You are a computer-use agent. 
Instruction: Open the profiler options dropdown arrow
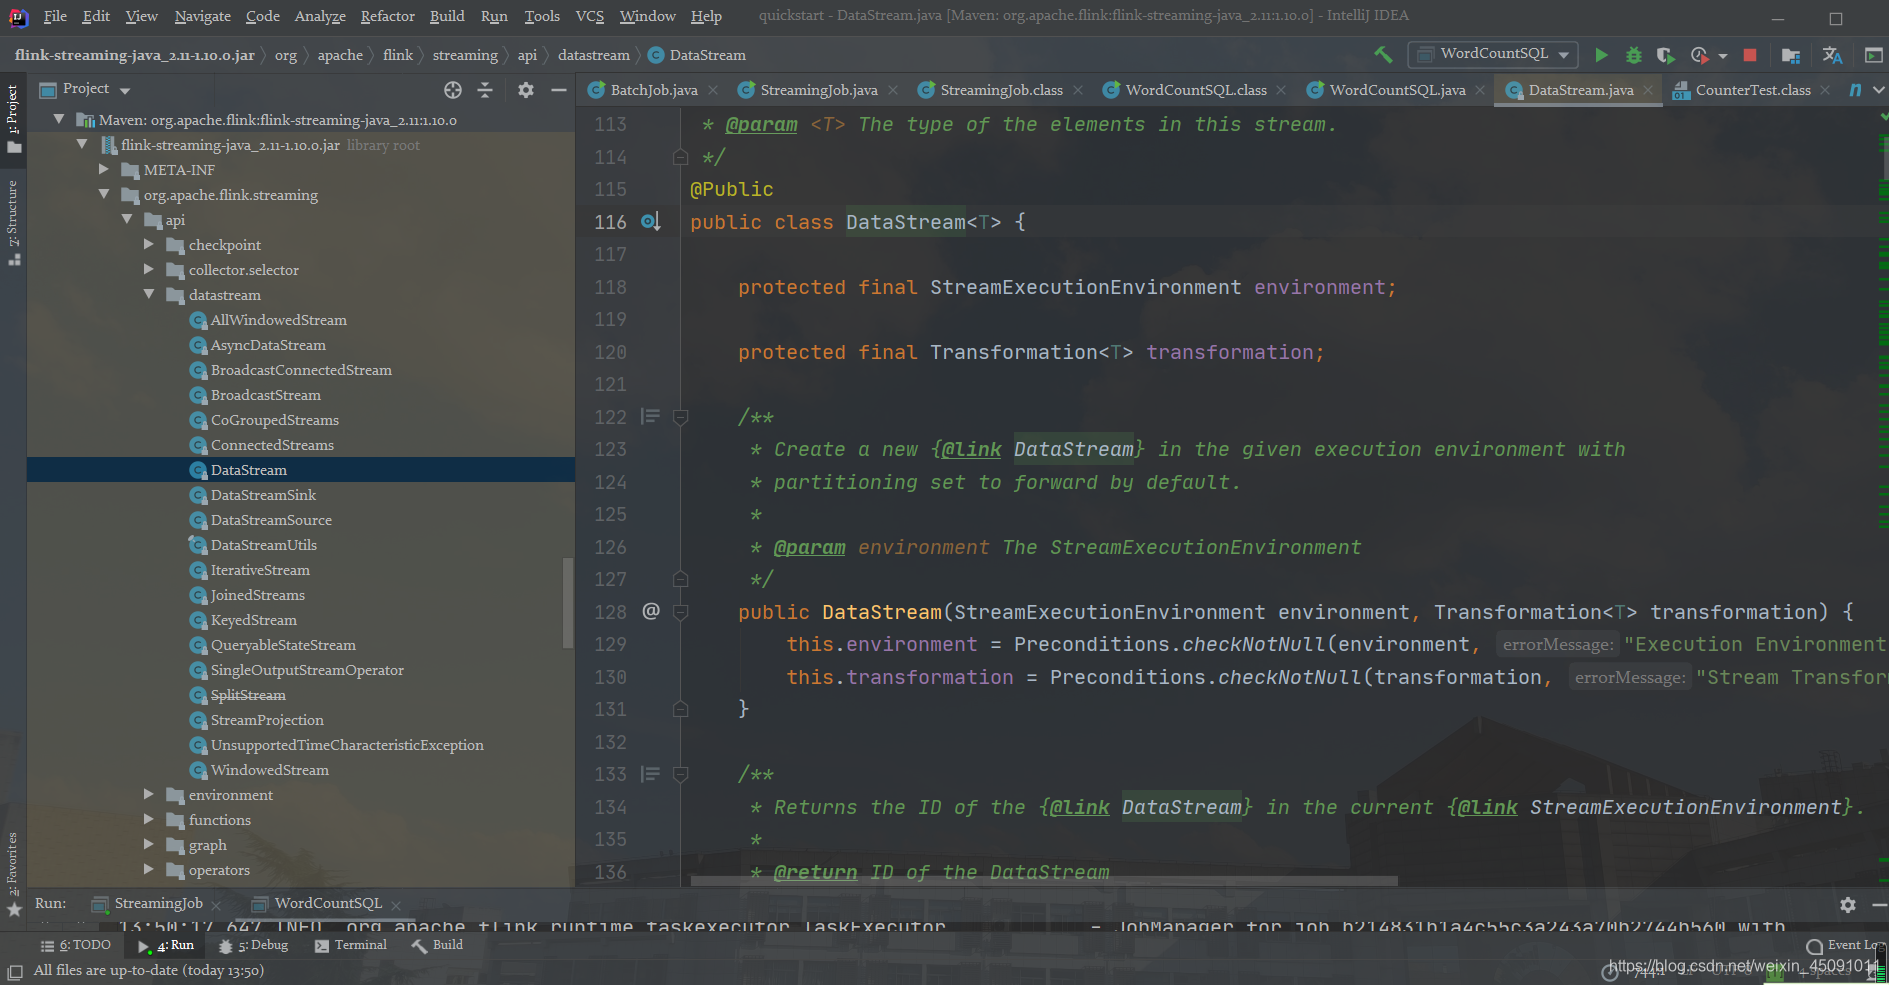point(1723,56)
